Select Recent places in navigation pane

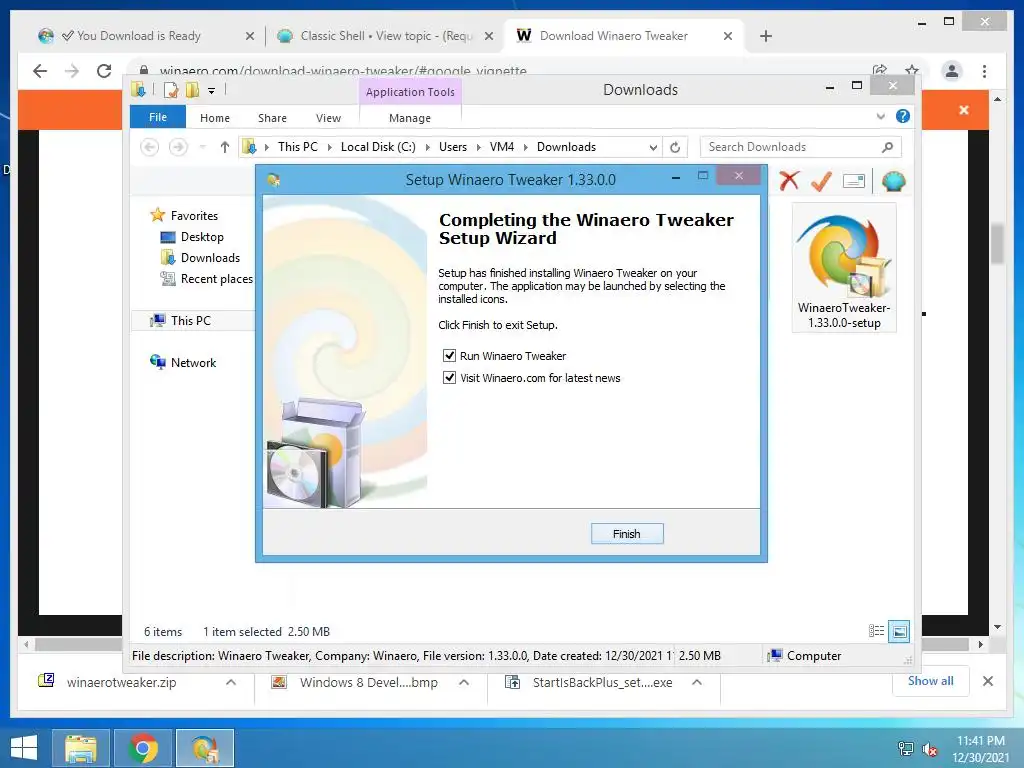[x=216, y=279]
